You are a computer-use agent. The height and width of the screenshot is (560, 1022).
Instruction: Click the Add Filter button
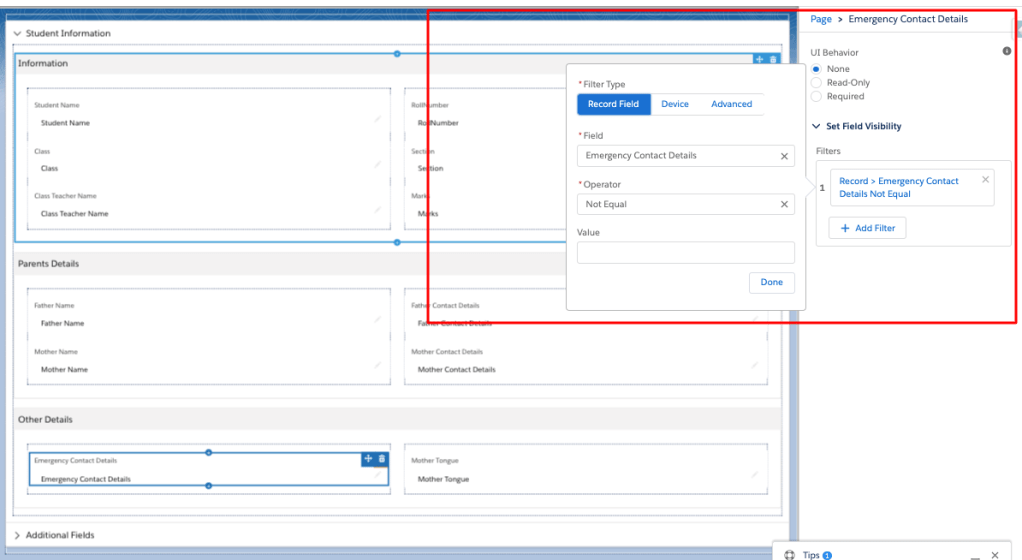click(x=867, y=228)
